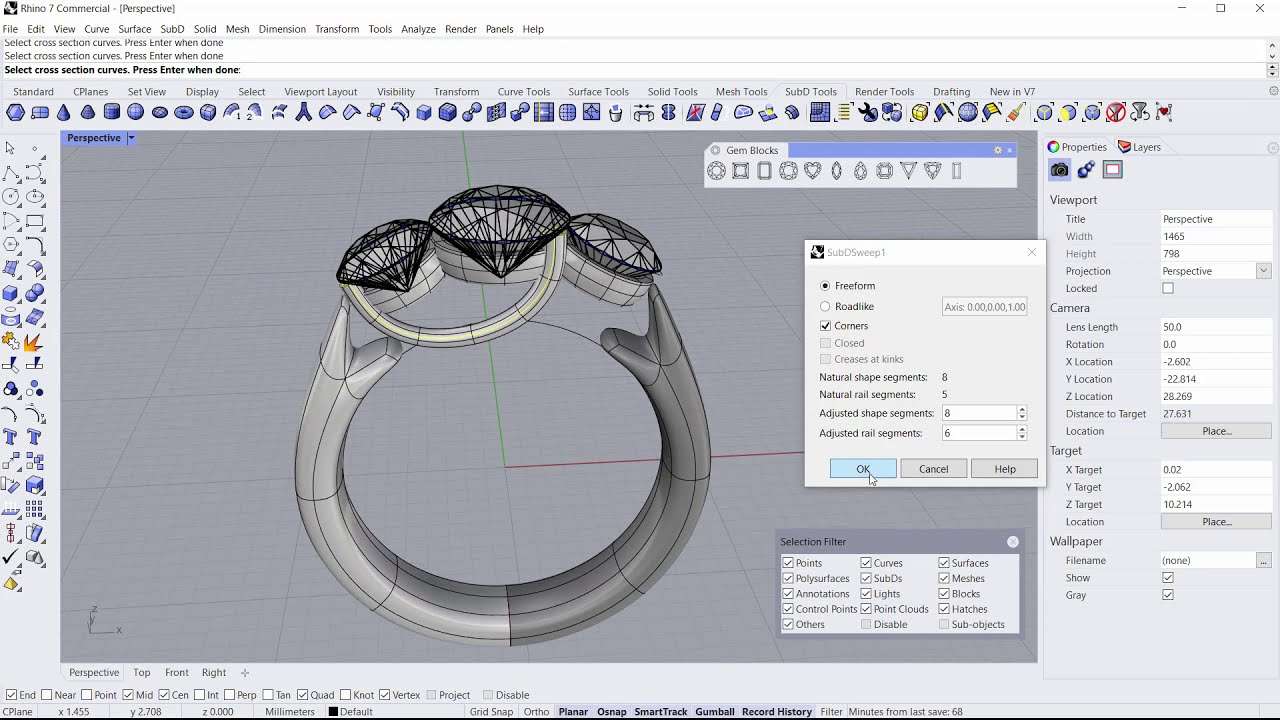Uncheck the Corners checkbox

pyautogui.click(x=825, y=326)
